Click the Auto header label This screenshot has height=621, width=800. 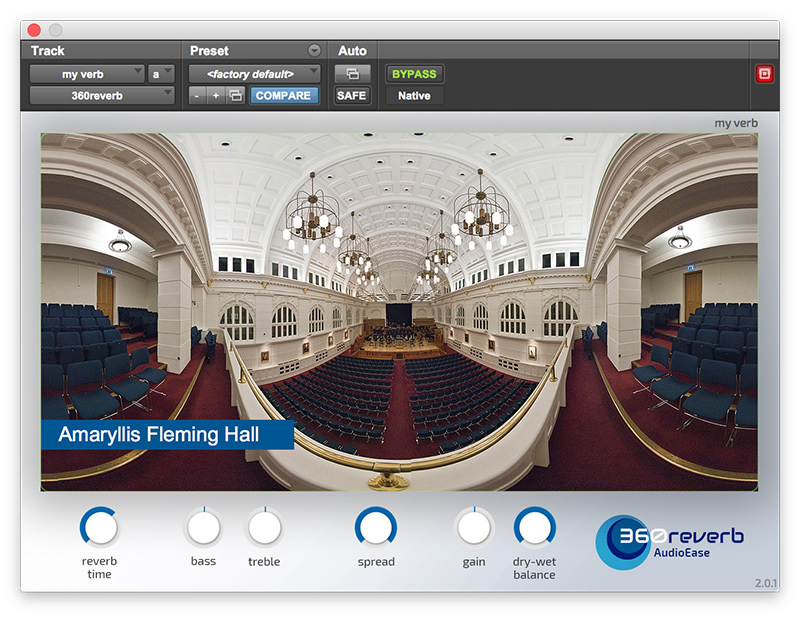[x=352, y=51]
